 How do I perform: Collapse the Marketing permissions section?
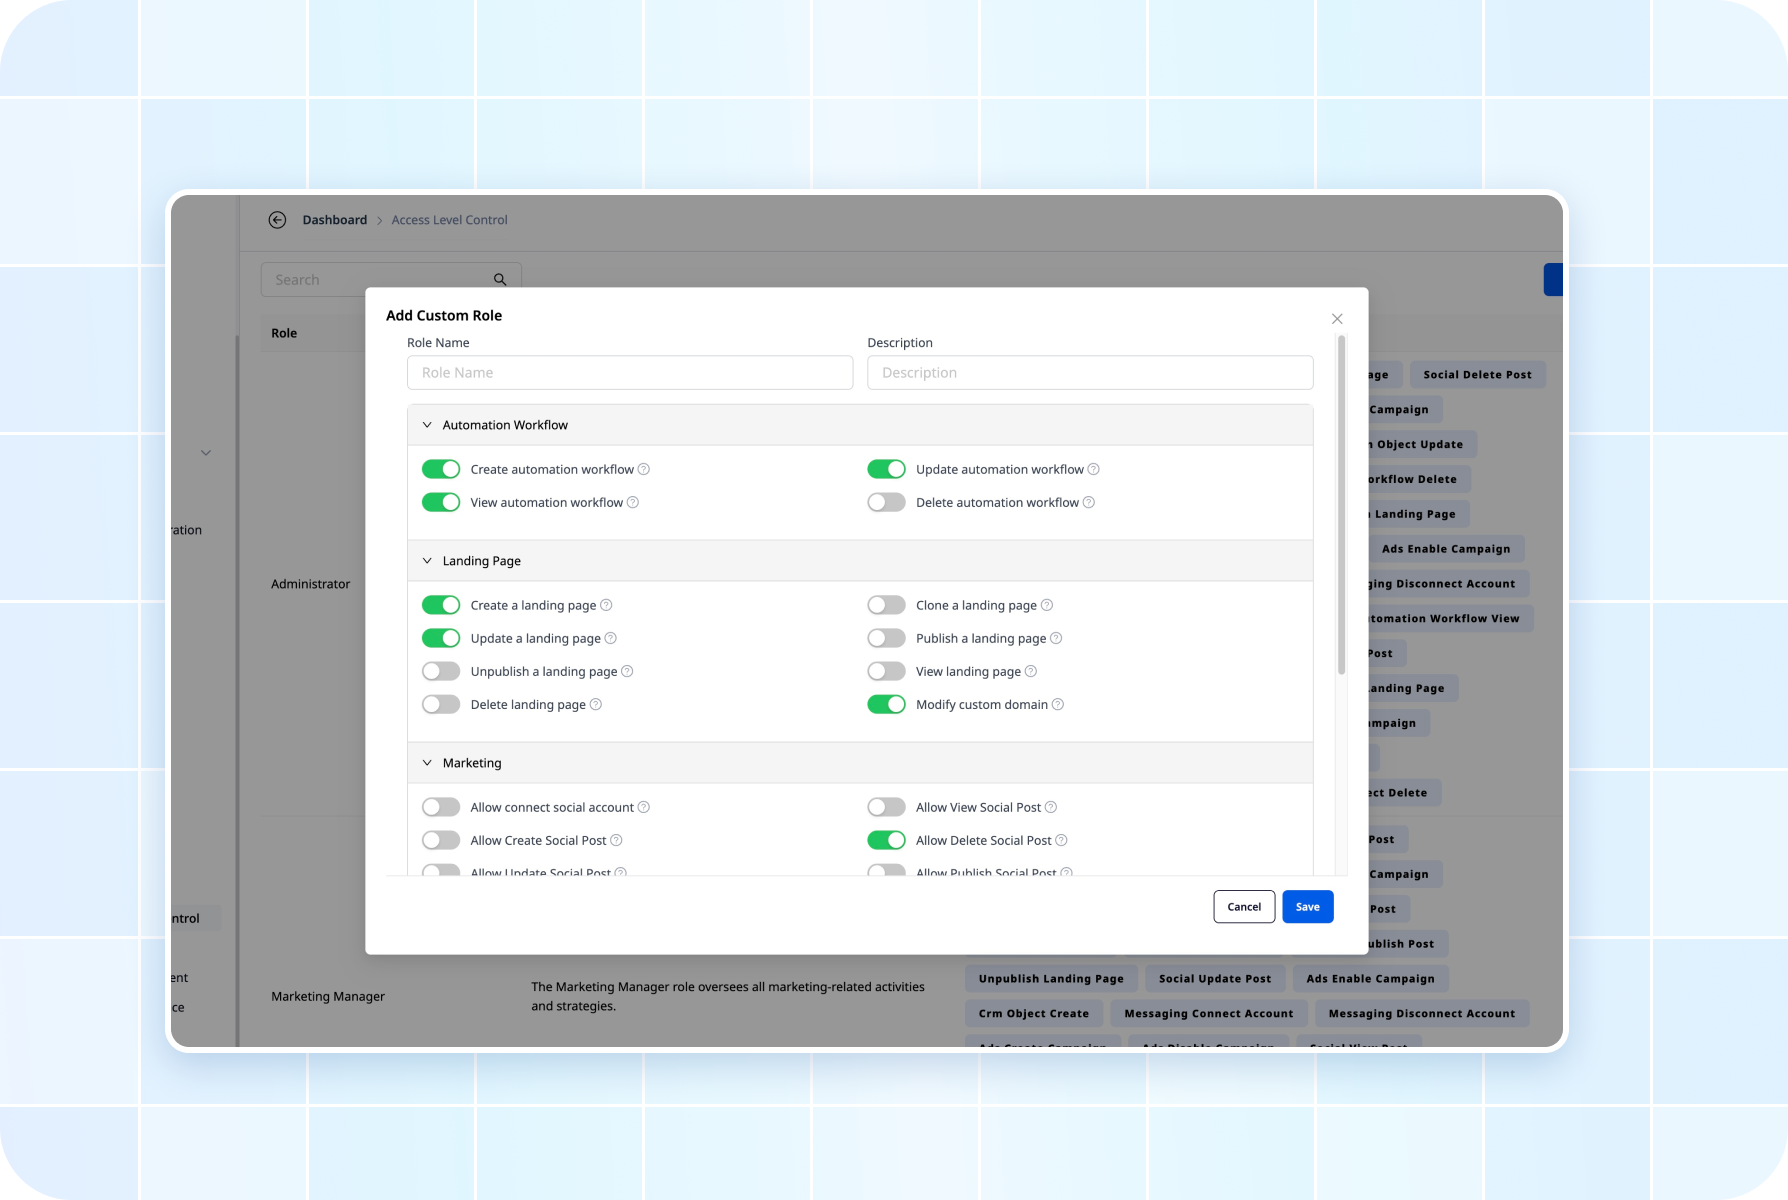427,763
